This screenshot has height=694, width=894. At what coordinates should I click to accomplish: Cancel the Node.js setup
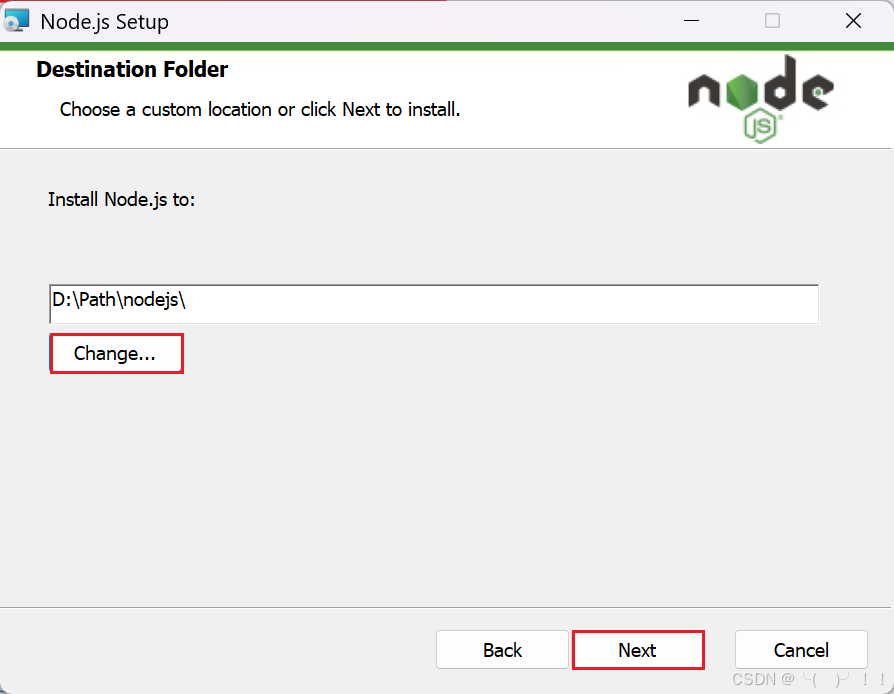point(801,650)
